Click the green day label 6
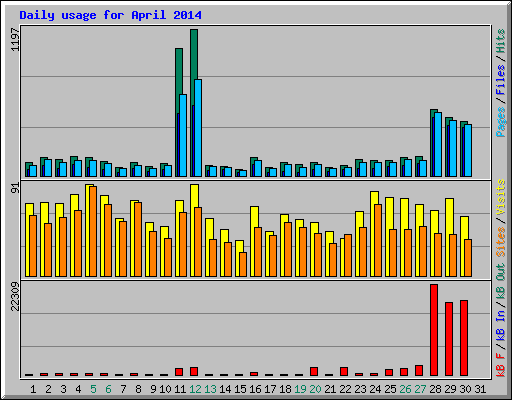512x400 pixels. 108,389
